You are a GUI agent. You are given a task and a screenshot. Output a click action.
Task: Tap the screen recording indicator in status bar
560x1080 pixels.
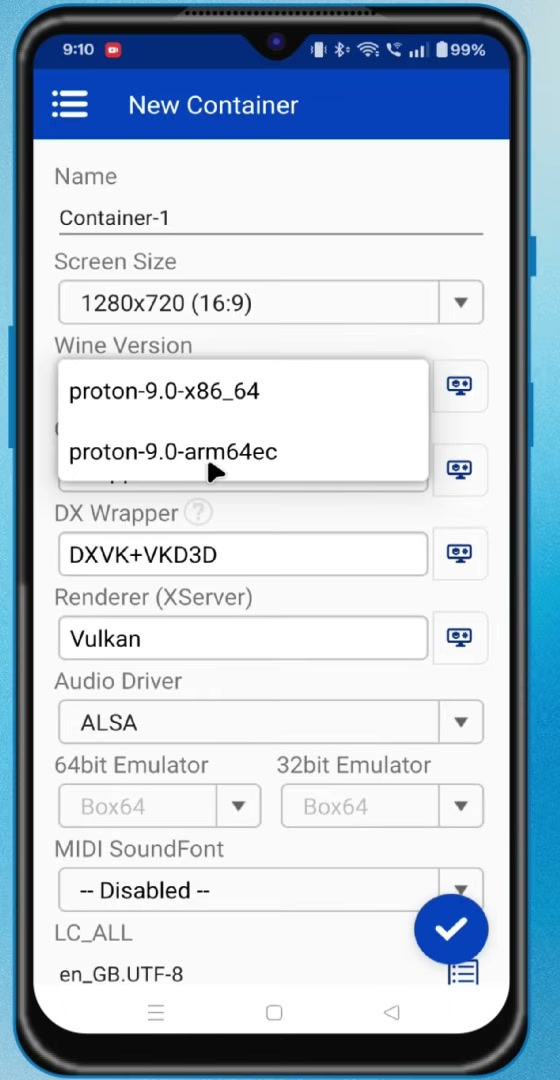click(x=113, y=50)
